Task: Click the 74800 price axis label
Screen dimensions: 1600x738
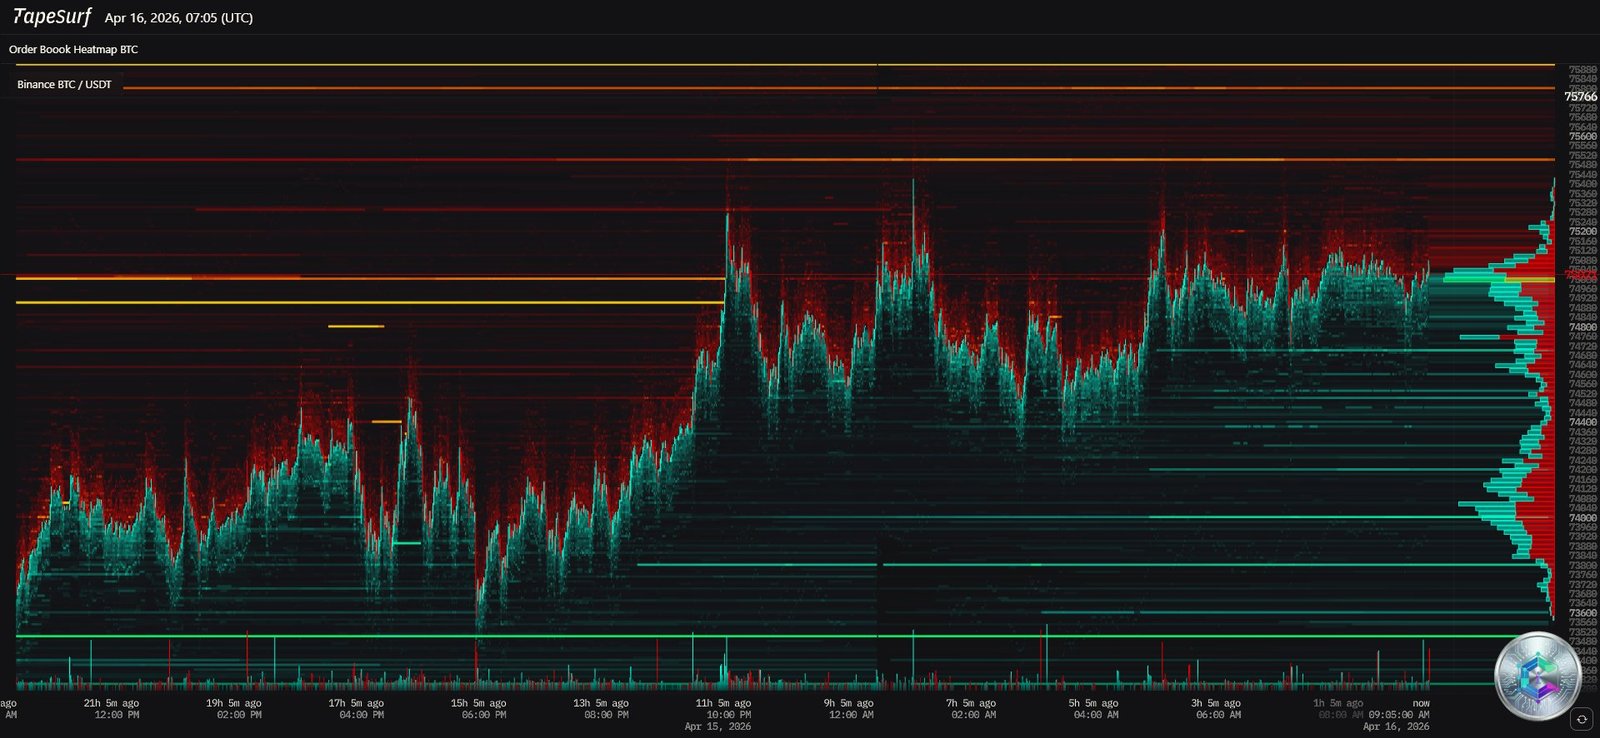Action: 1583,327
